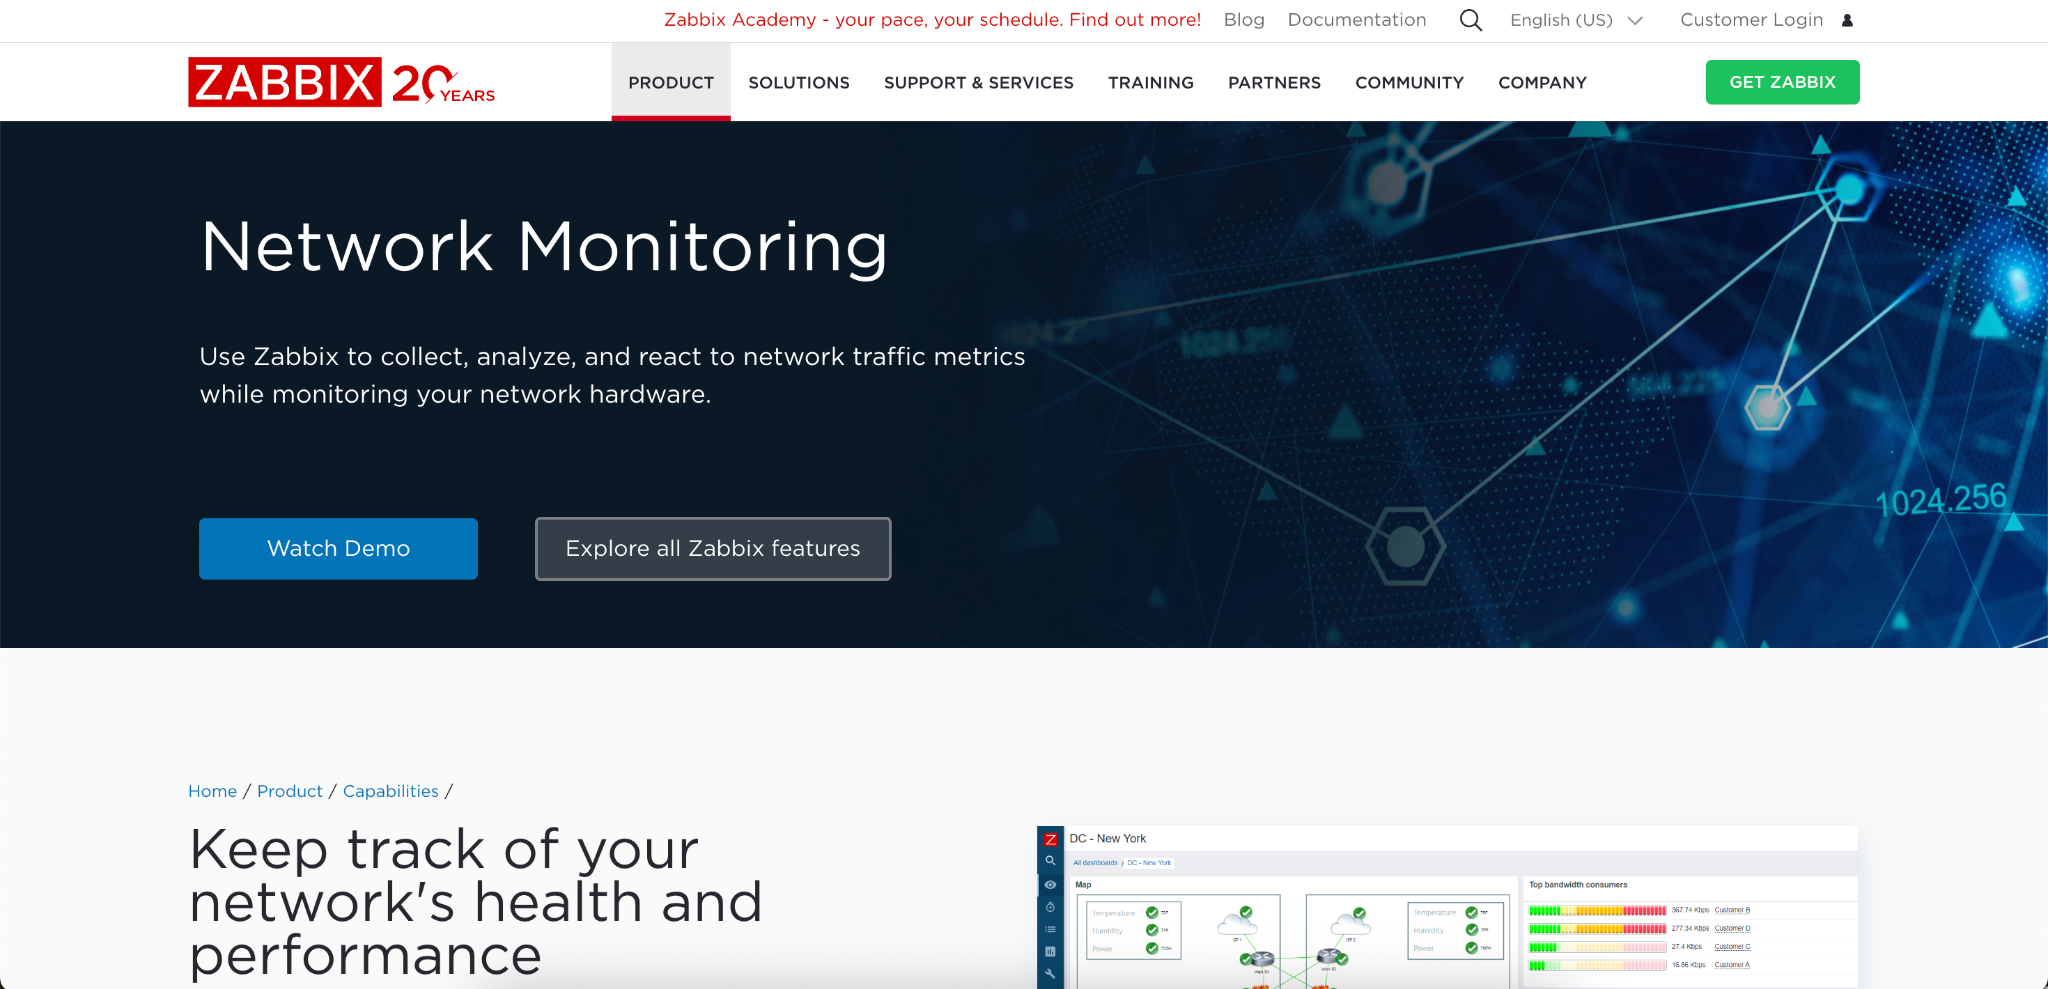Click the red Z logo in dashboard preview
2048x989 pixels.
(x=1050, y=839)
